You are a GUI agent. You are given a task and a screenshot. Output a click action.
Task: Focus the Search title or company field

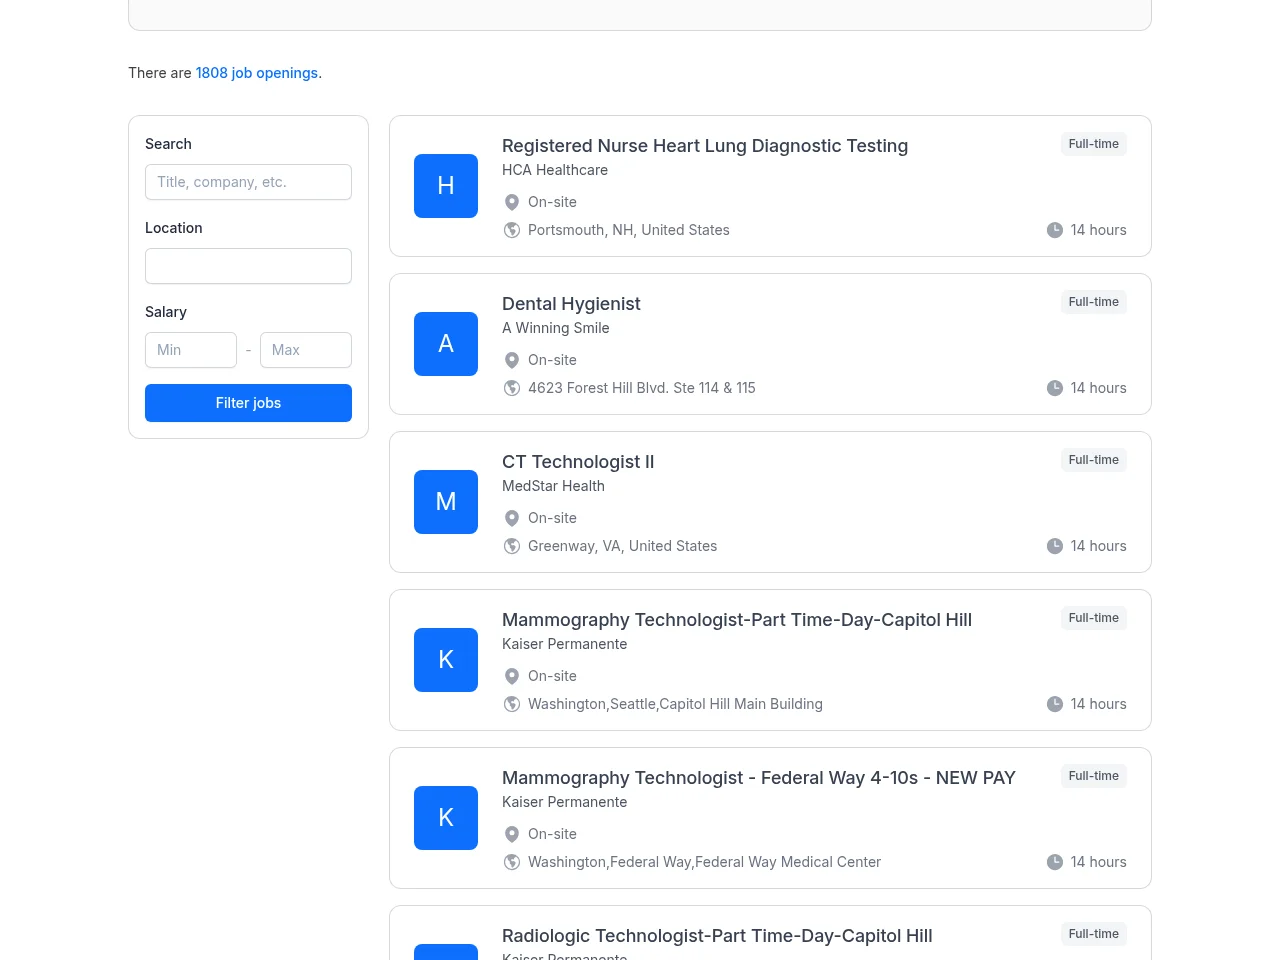tap(248, 182)
